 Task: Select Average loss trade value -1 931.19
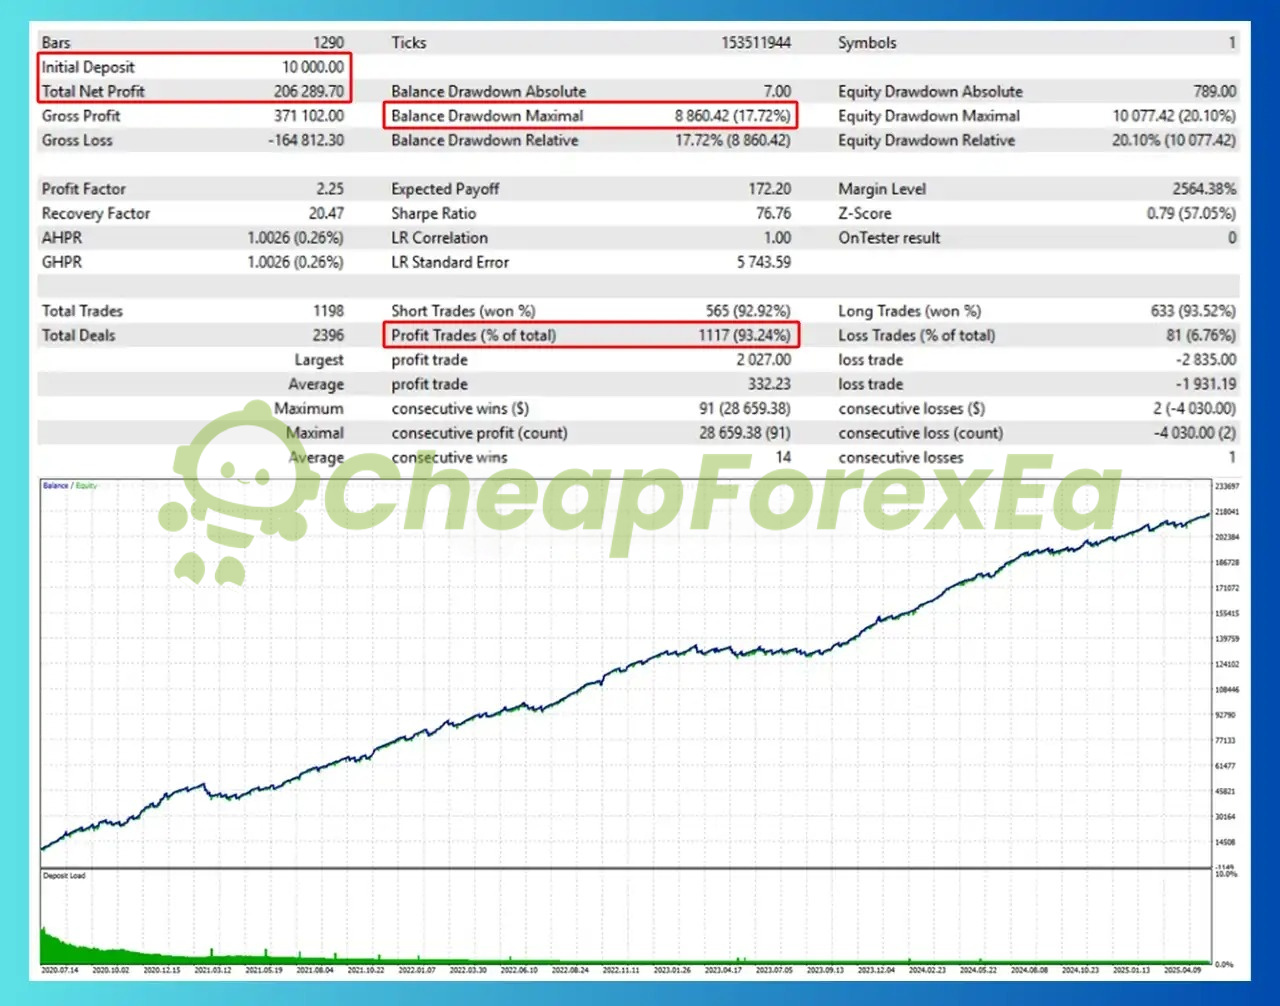(1206, 384)
